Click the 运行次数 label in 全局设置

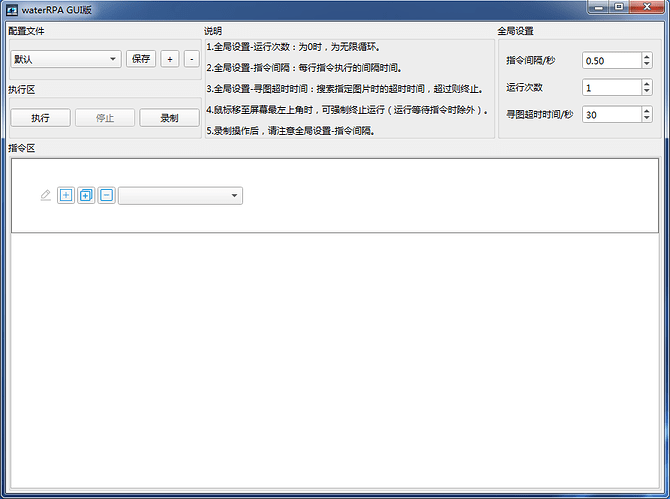pos(524,88)
